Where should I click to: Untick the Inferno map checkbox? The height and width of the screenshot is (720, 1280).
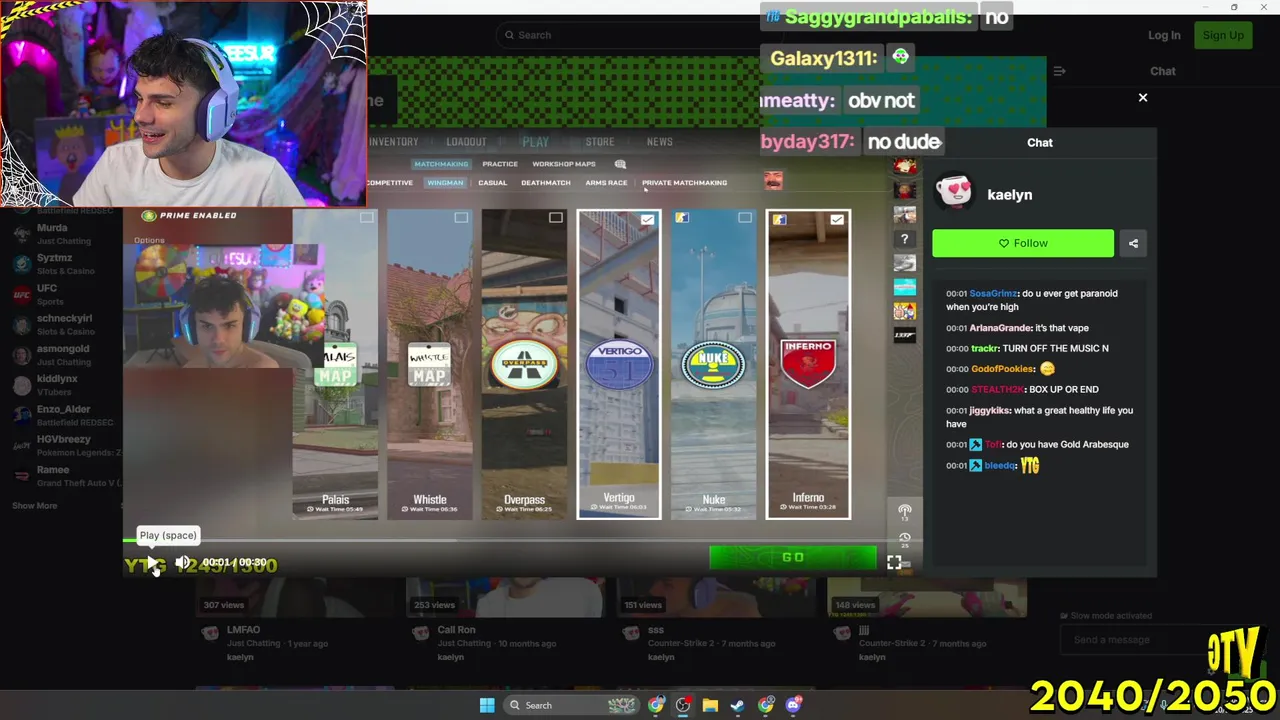(837, 219)
